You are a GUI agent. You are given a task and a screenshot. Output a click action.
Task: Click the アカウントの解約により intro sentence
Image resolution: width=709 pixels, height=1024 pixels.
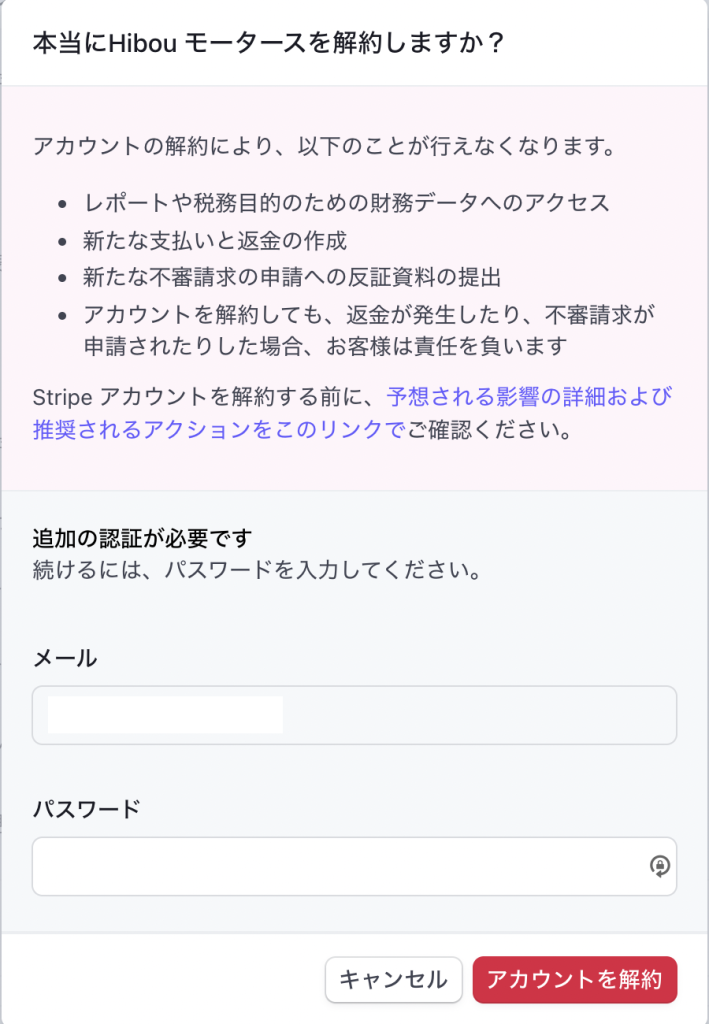pyautogui.click(x=322, y=146)
